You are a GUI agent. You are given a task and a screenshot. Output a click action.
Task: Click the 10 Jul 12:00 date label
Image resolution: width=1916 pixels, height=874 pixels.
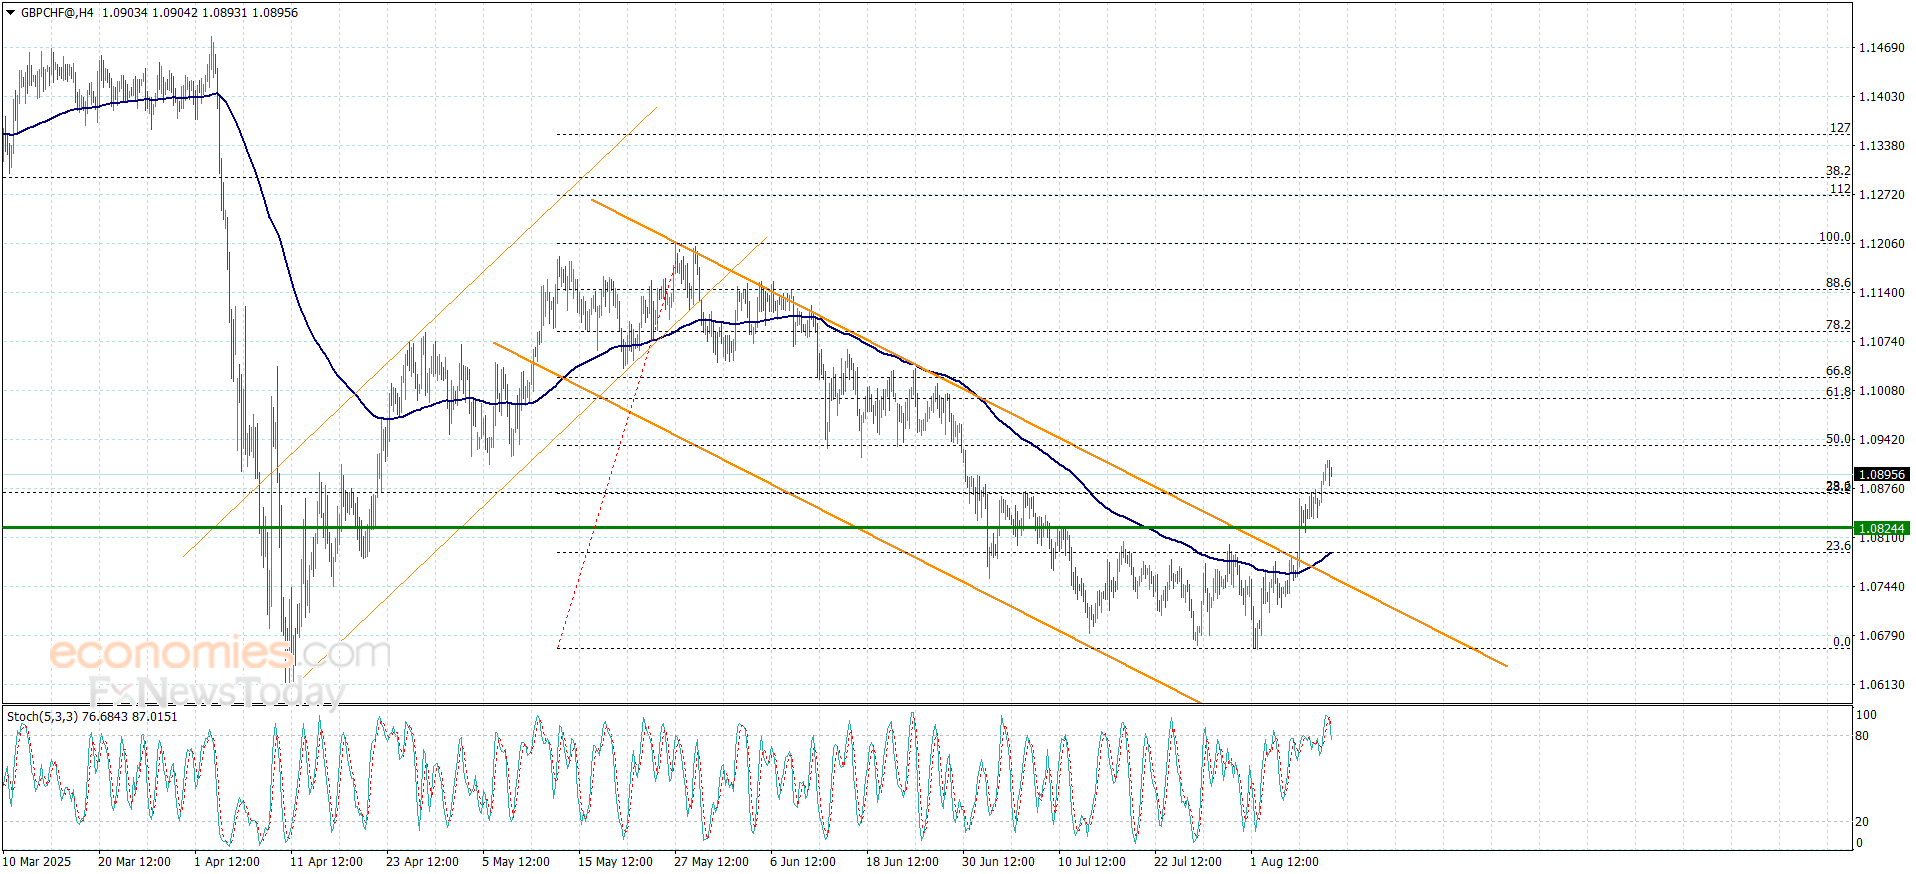1092,862
